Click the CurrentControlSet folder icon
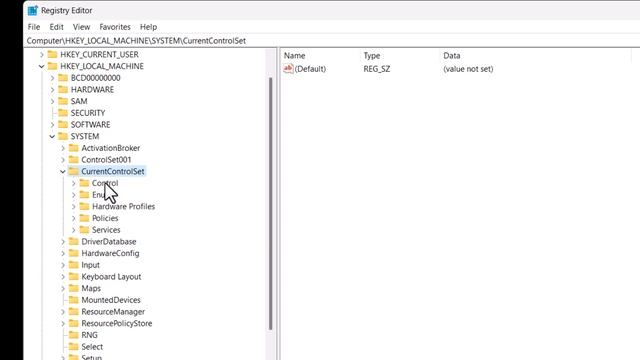Screen dimensions: 640x360 tap(73, 171)
